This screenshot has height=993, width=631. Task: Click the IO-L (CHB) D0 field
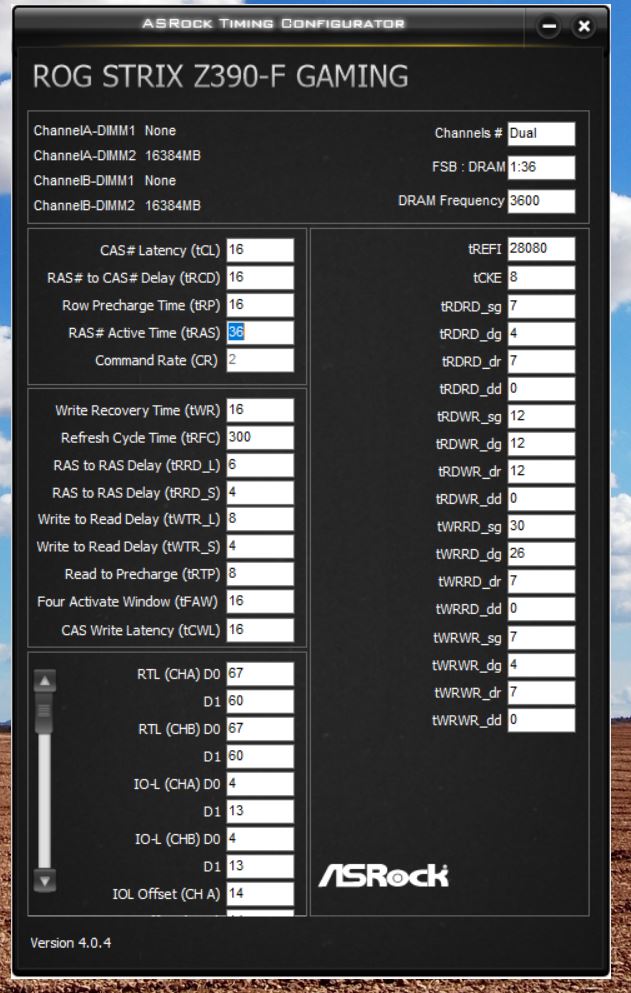260,838
